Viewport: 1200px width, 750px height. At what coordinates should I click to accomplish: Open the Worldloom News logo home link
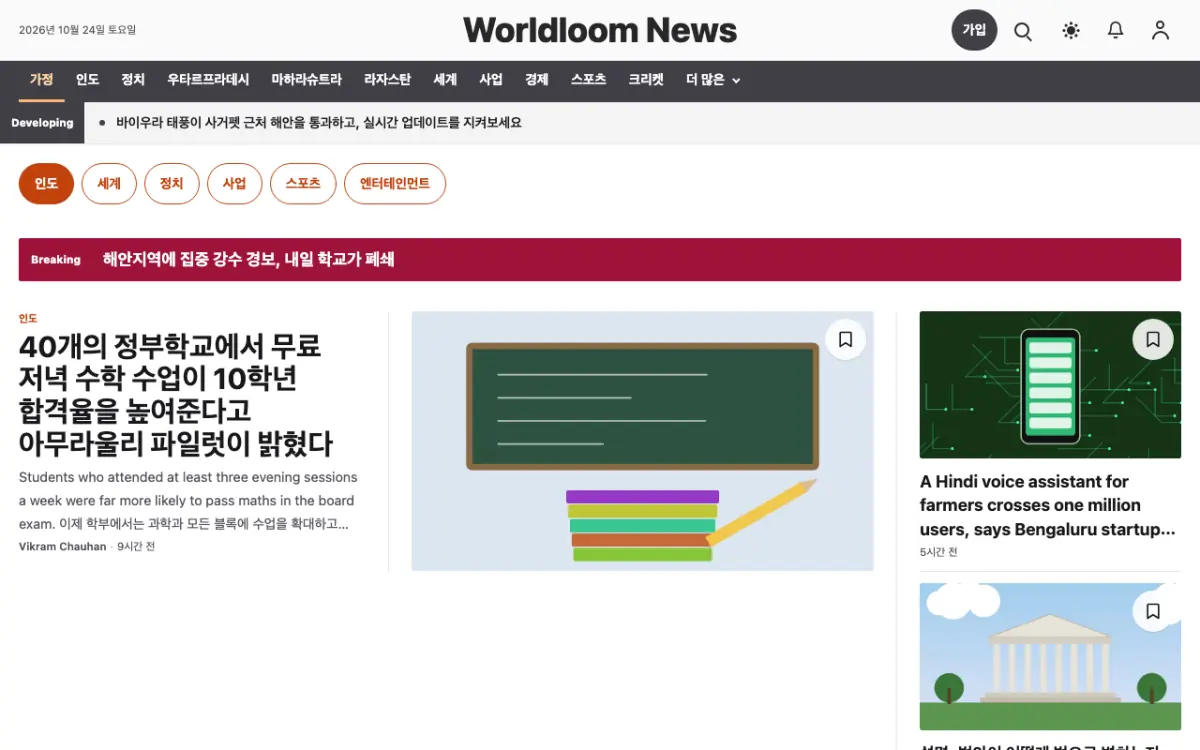(600, 30)
